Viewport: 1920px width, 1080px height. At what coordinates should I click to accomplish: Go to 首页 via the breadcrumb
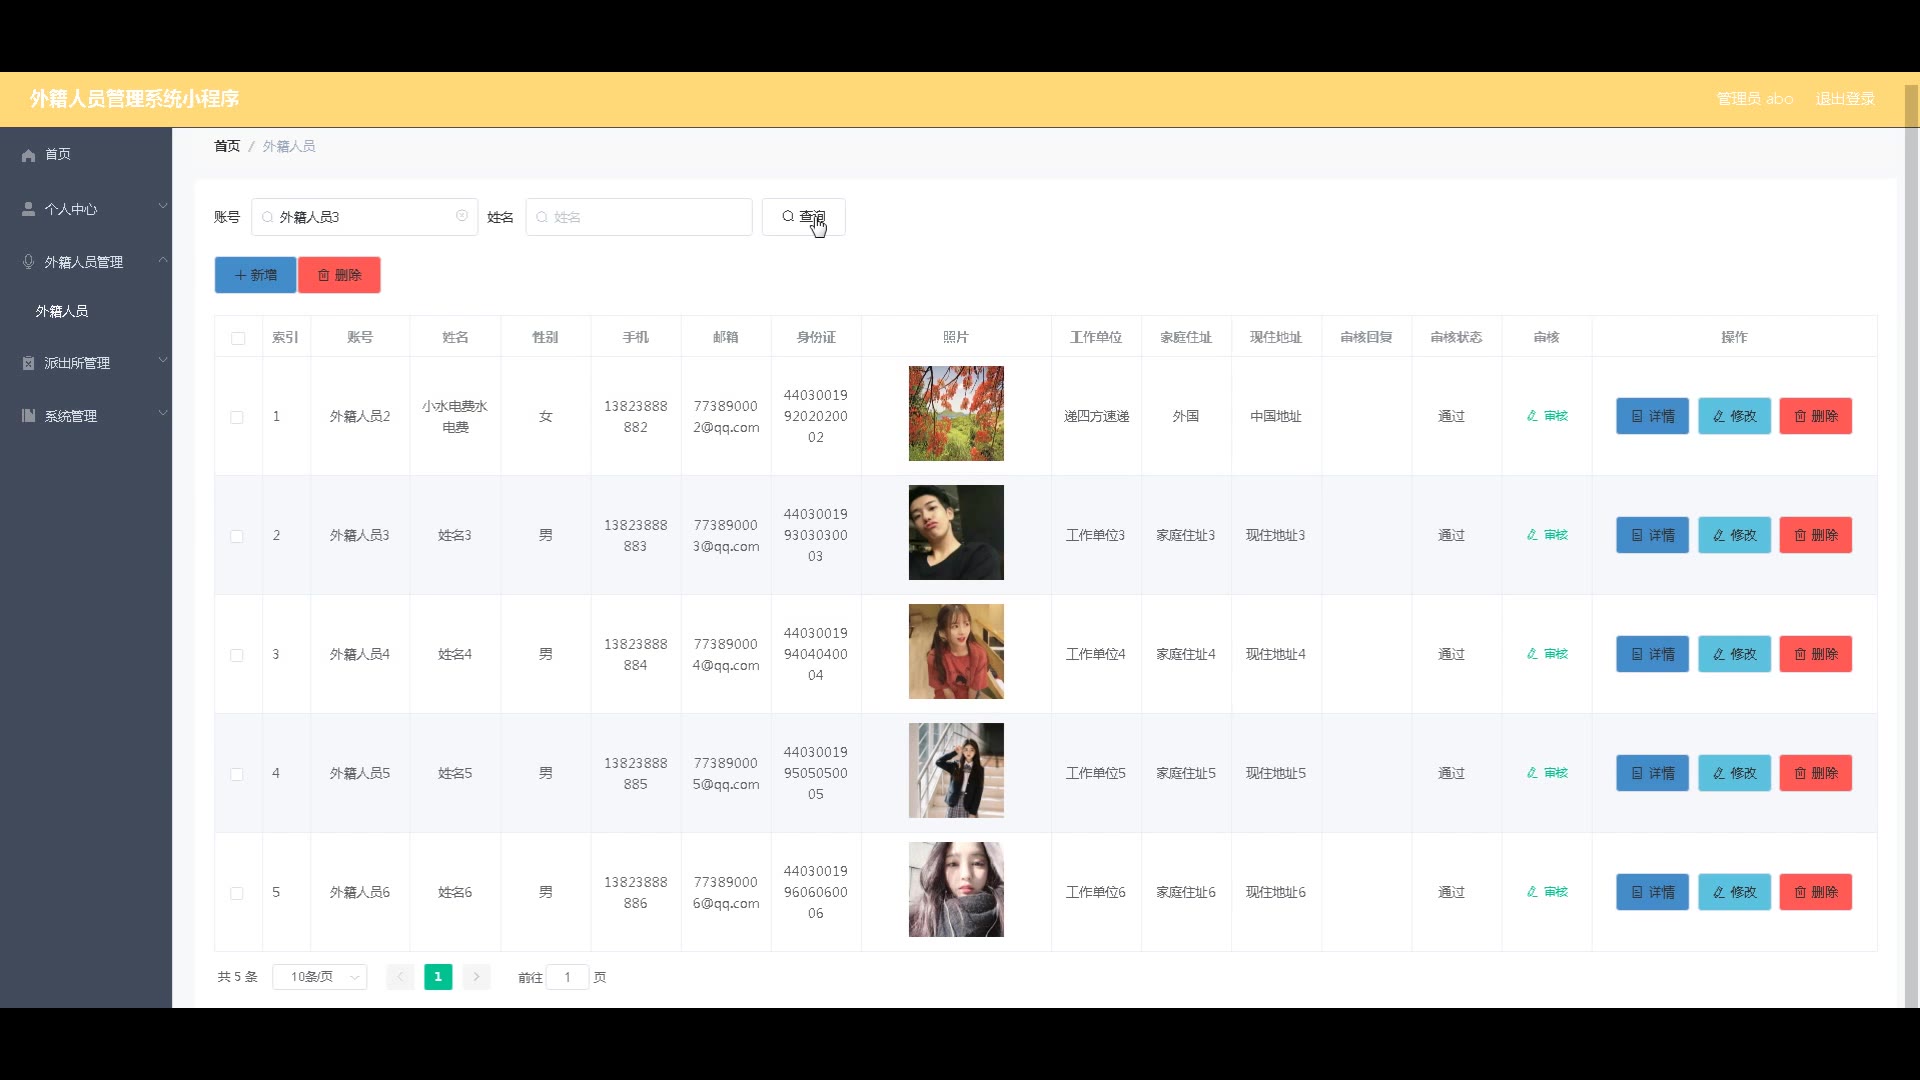click(x=227, y=146)
